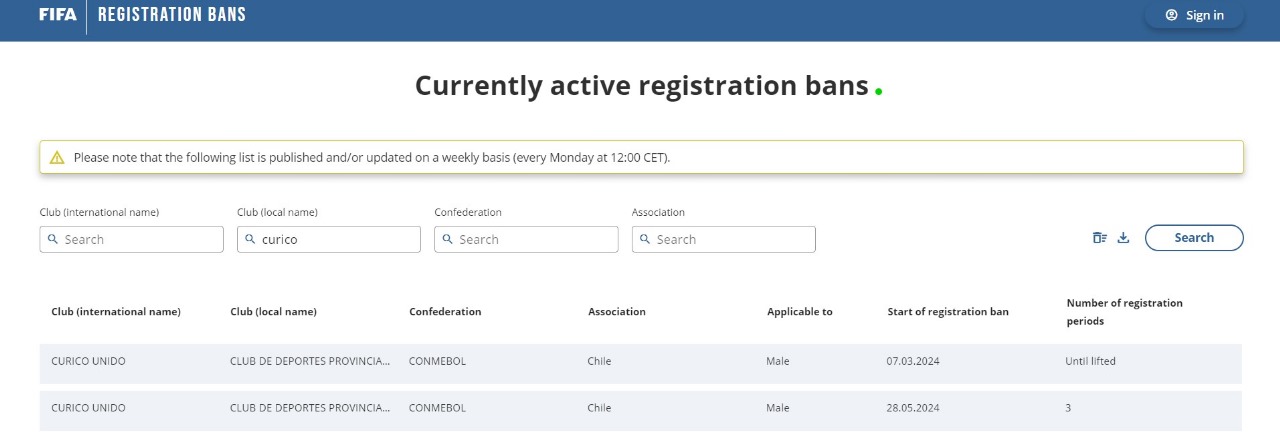1280x444 pixels.
Task: Focus the Club (international name) search field
Action: pos(132,240)
